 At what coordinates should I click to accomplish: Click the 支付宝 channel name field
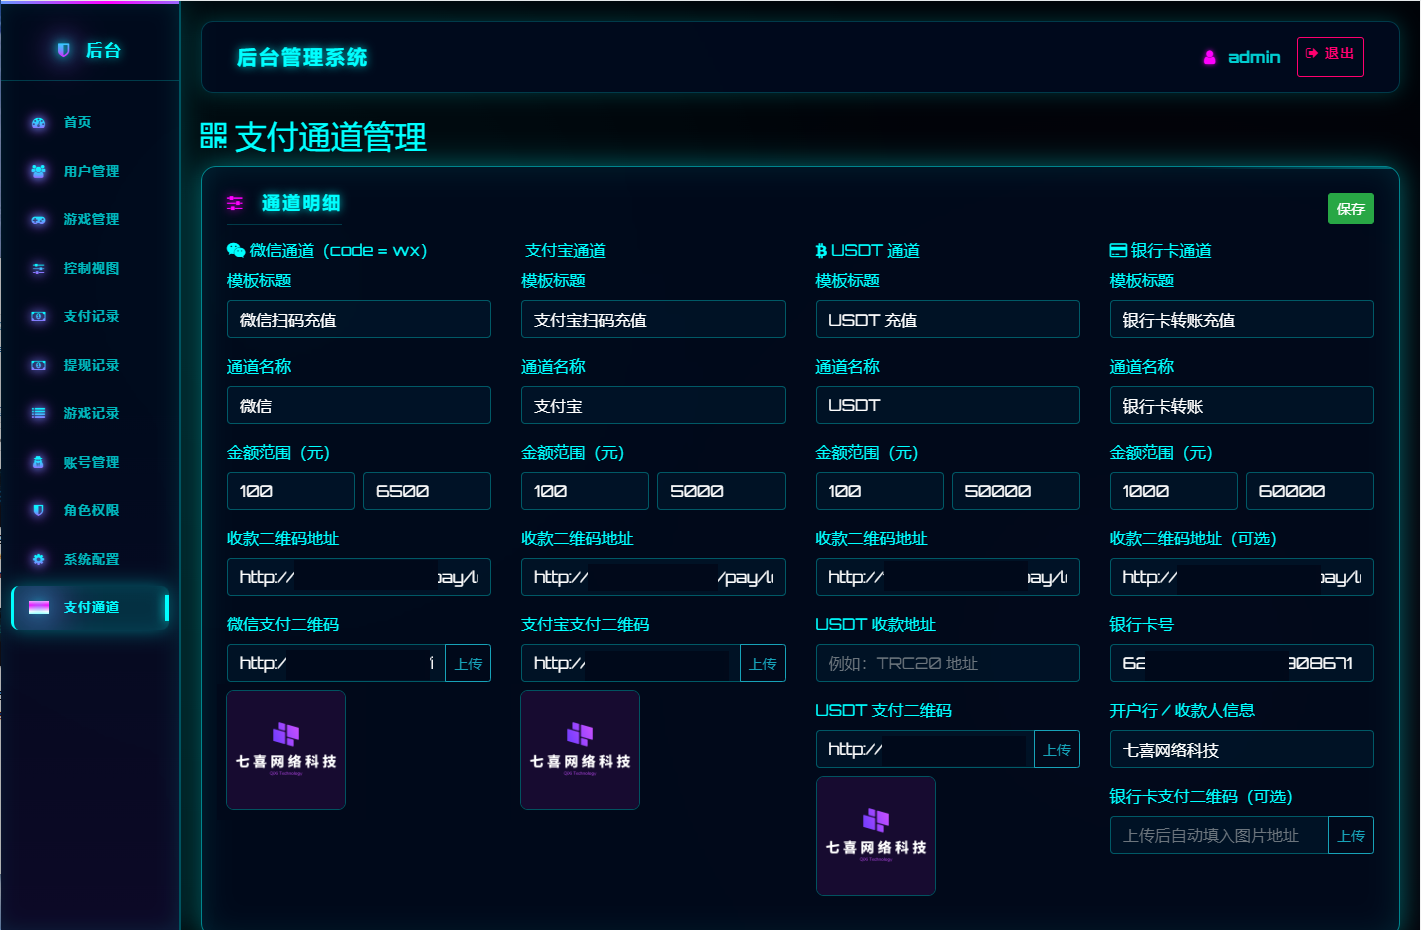click(653, 405)
